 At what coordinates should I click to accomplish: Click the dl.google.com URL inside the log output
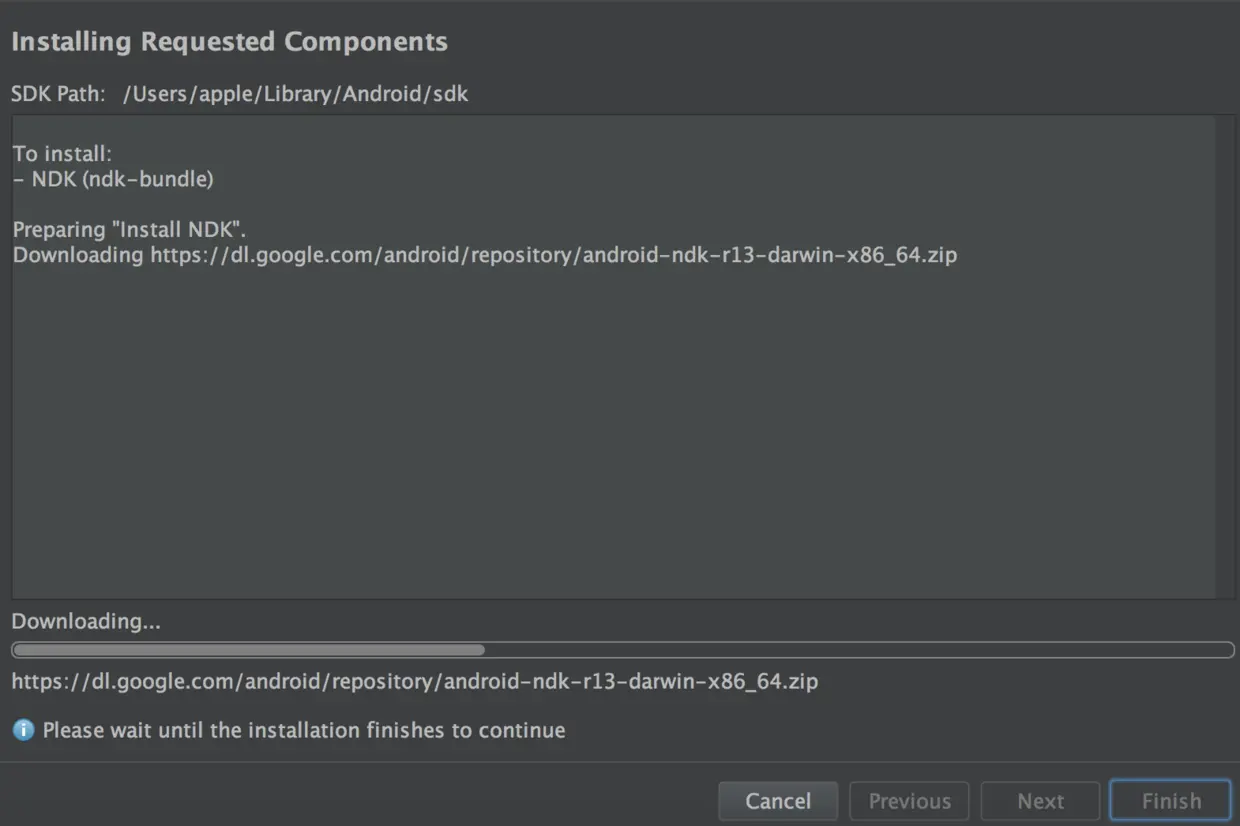(553, 255)
